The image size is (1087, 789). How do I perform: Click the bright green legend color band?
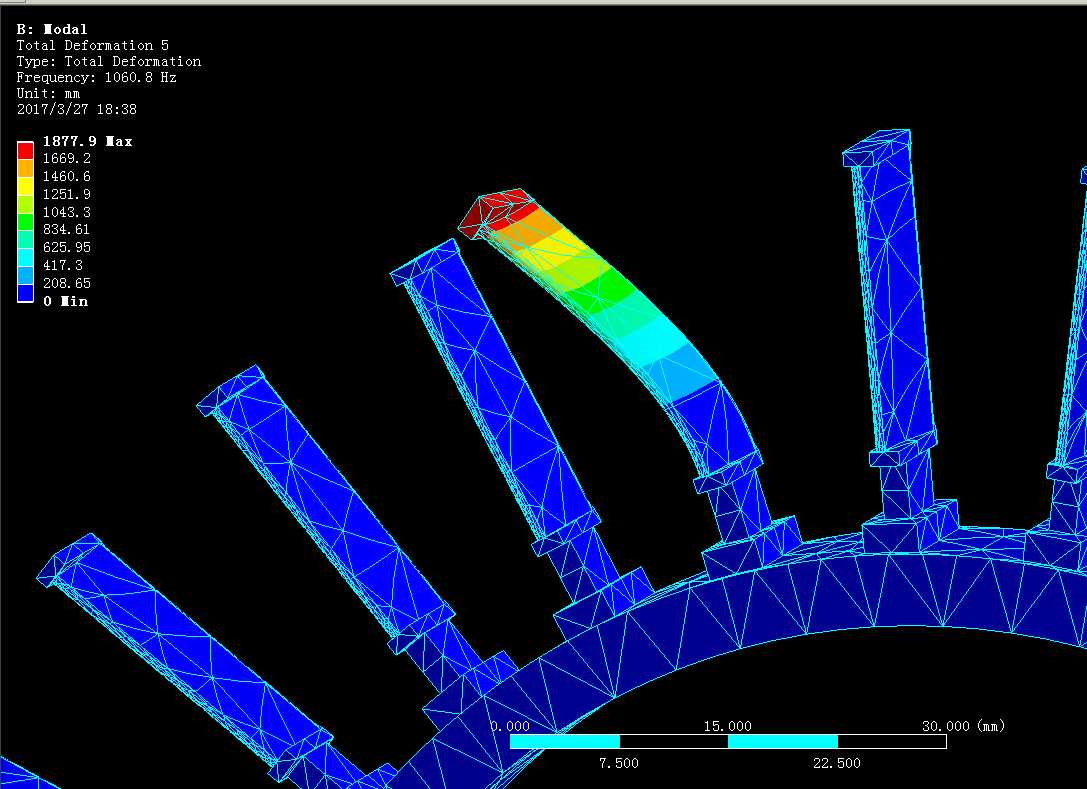pos(25,221)
